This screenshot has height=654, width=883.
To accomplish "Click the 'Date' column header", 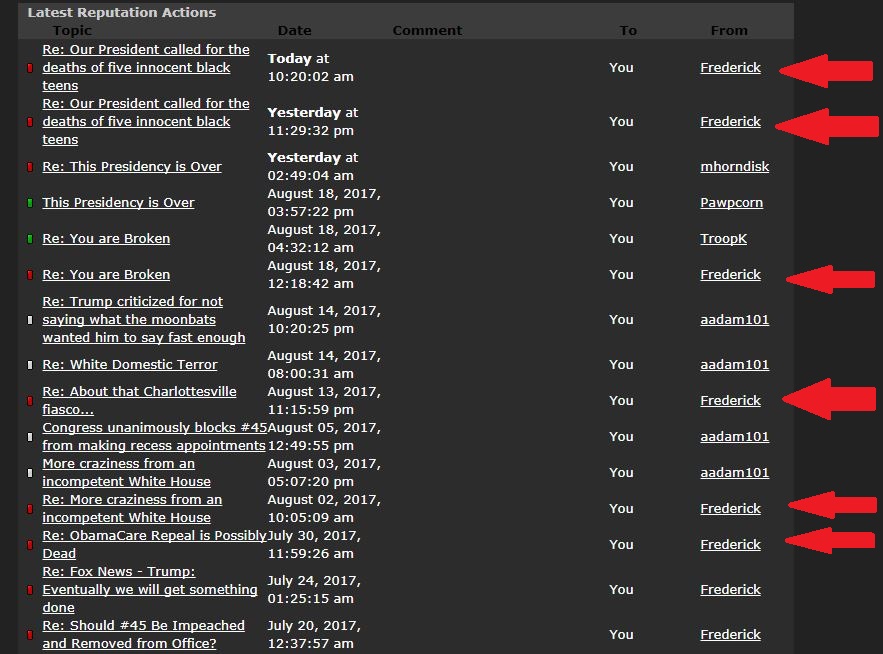I will pyautogui.click(x=295, y=31).
